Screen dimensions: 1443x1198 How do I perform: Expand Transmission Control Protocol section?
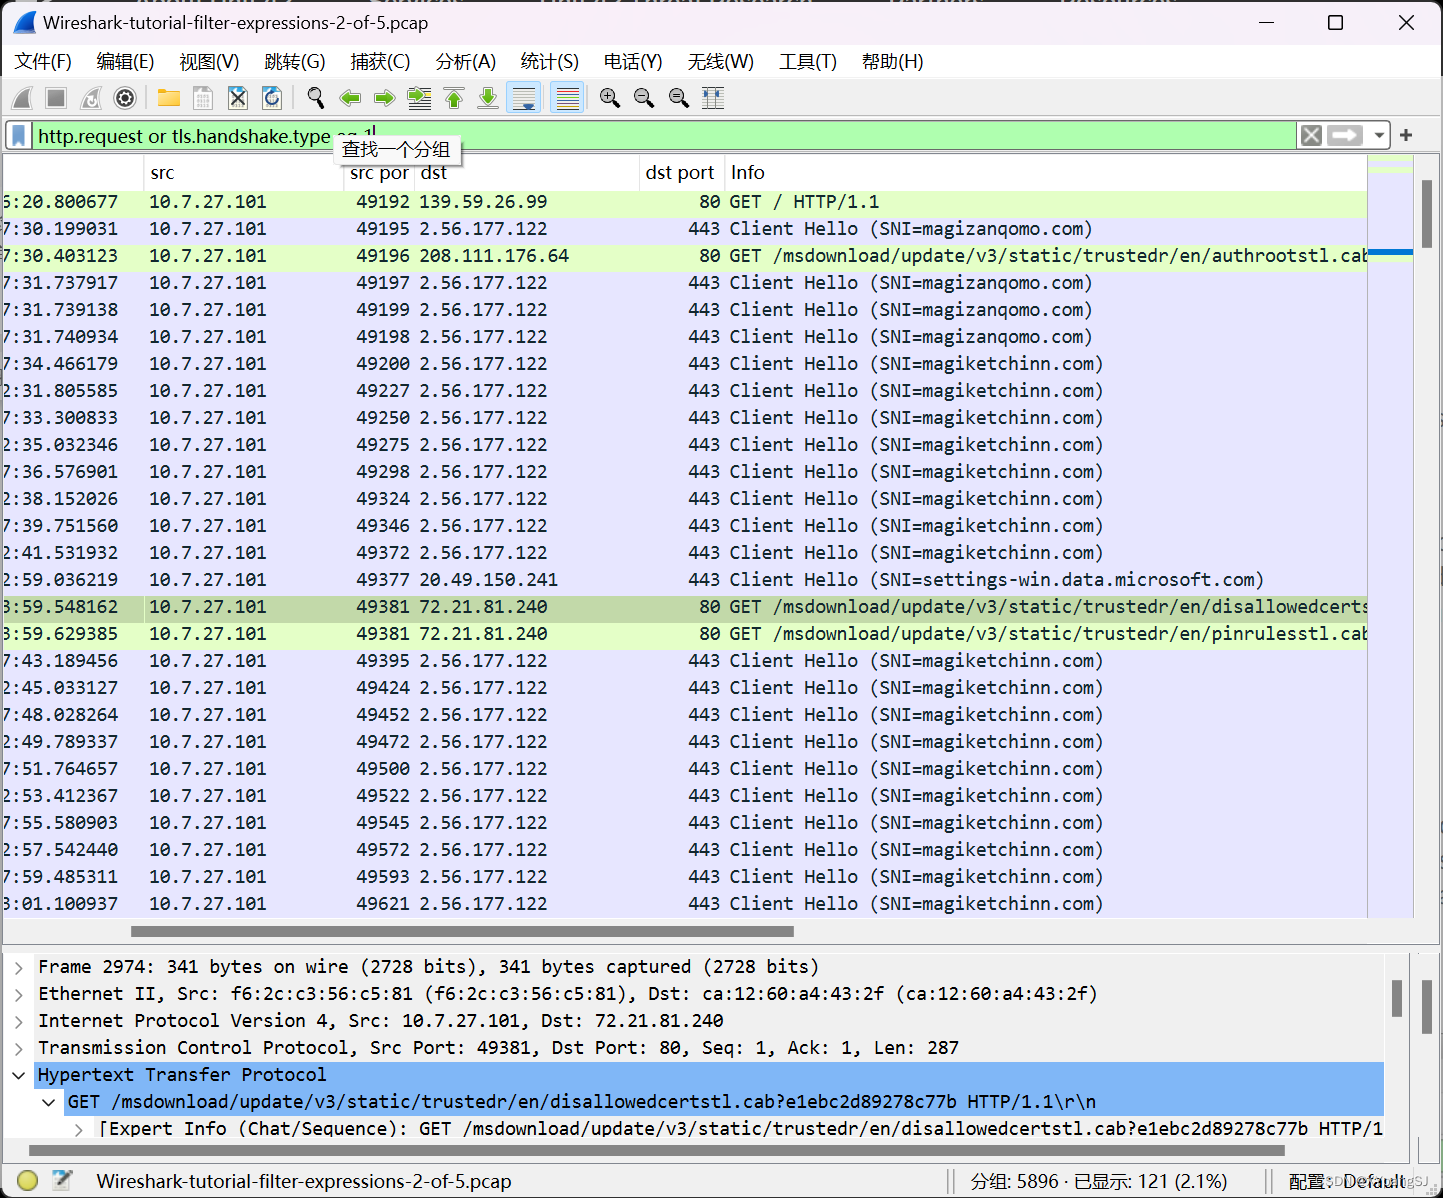[19, 1049]
